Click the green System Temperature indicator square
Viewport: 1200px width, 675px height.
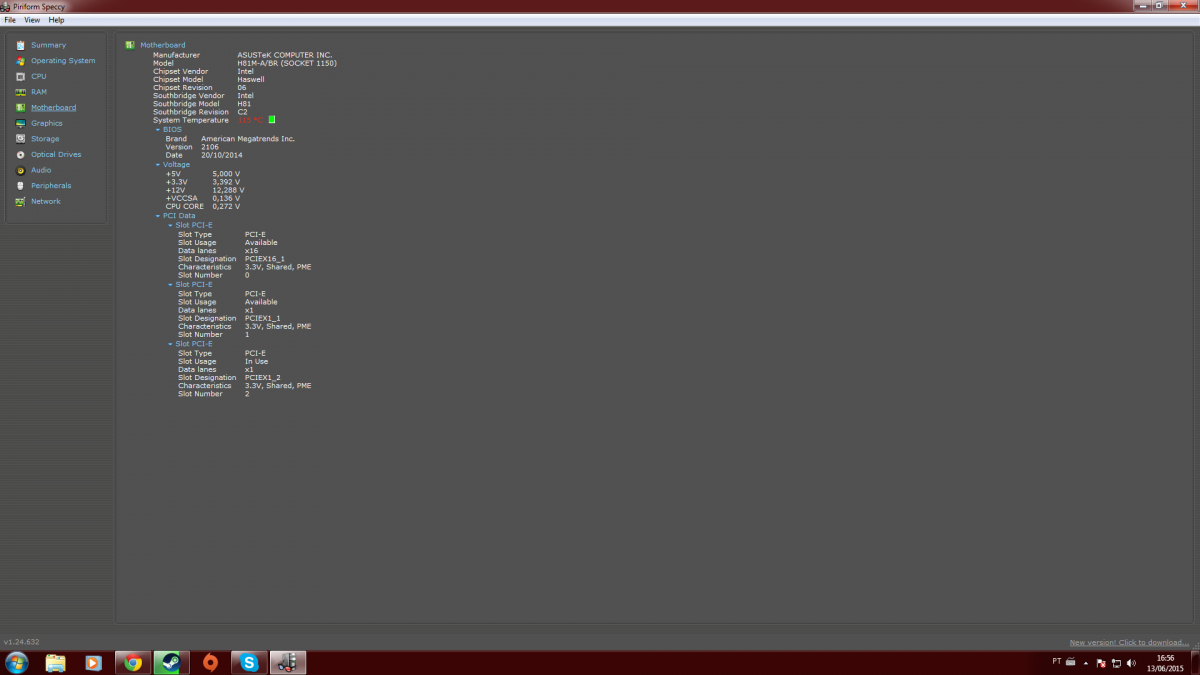tap(271, 120)
